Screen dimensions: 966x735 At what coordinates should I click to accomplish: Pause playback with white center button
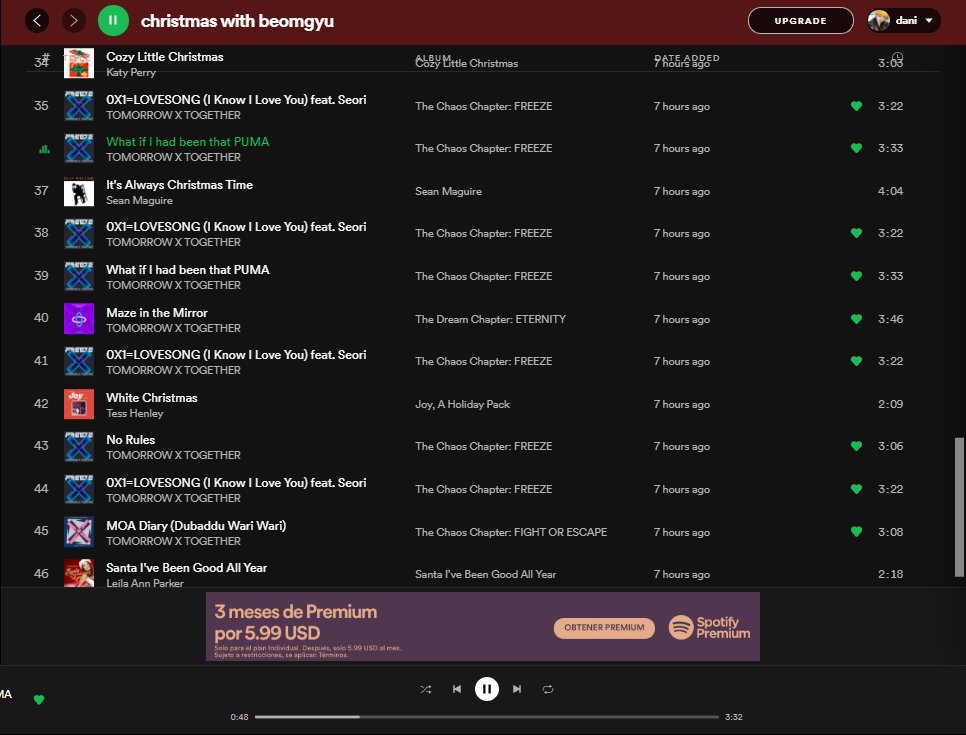tap(487, 689)
